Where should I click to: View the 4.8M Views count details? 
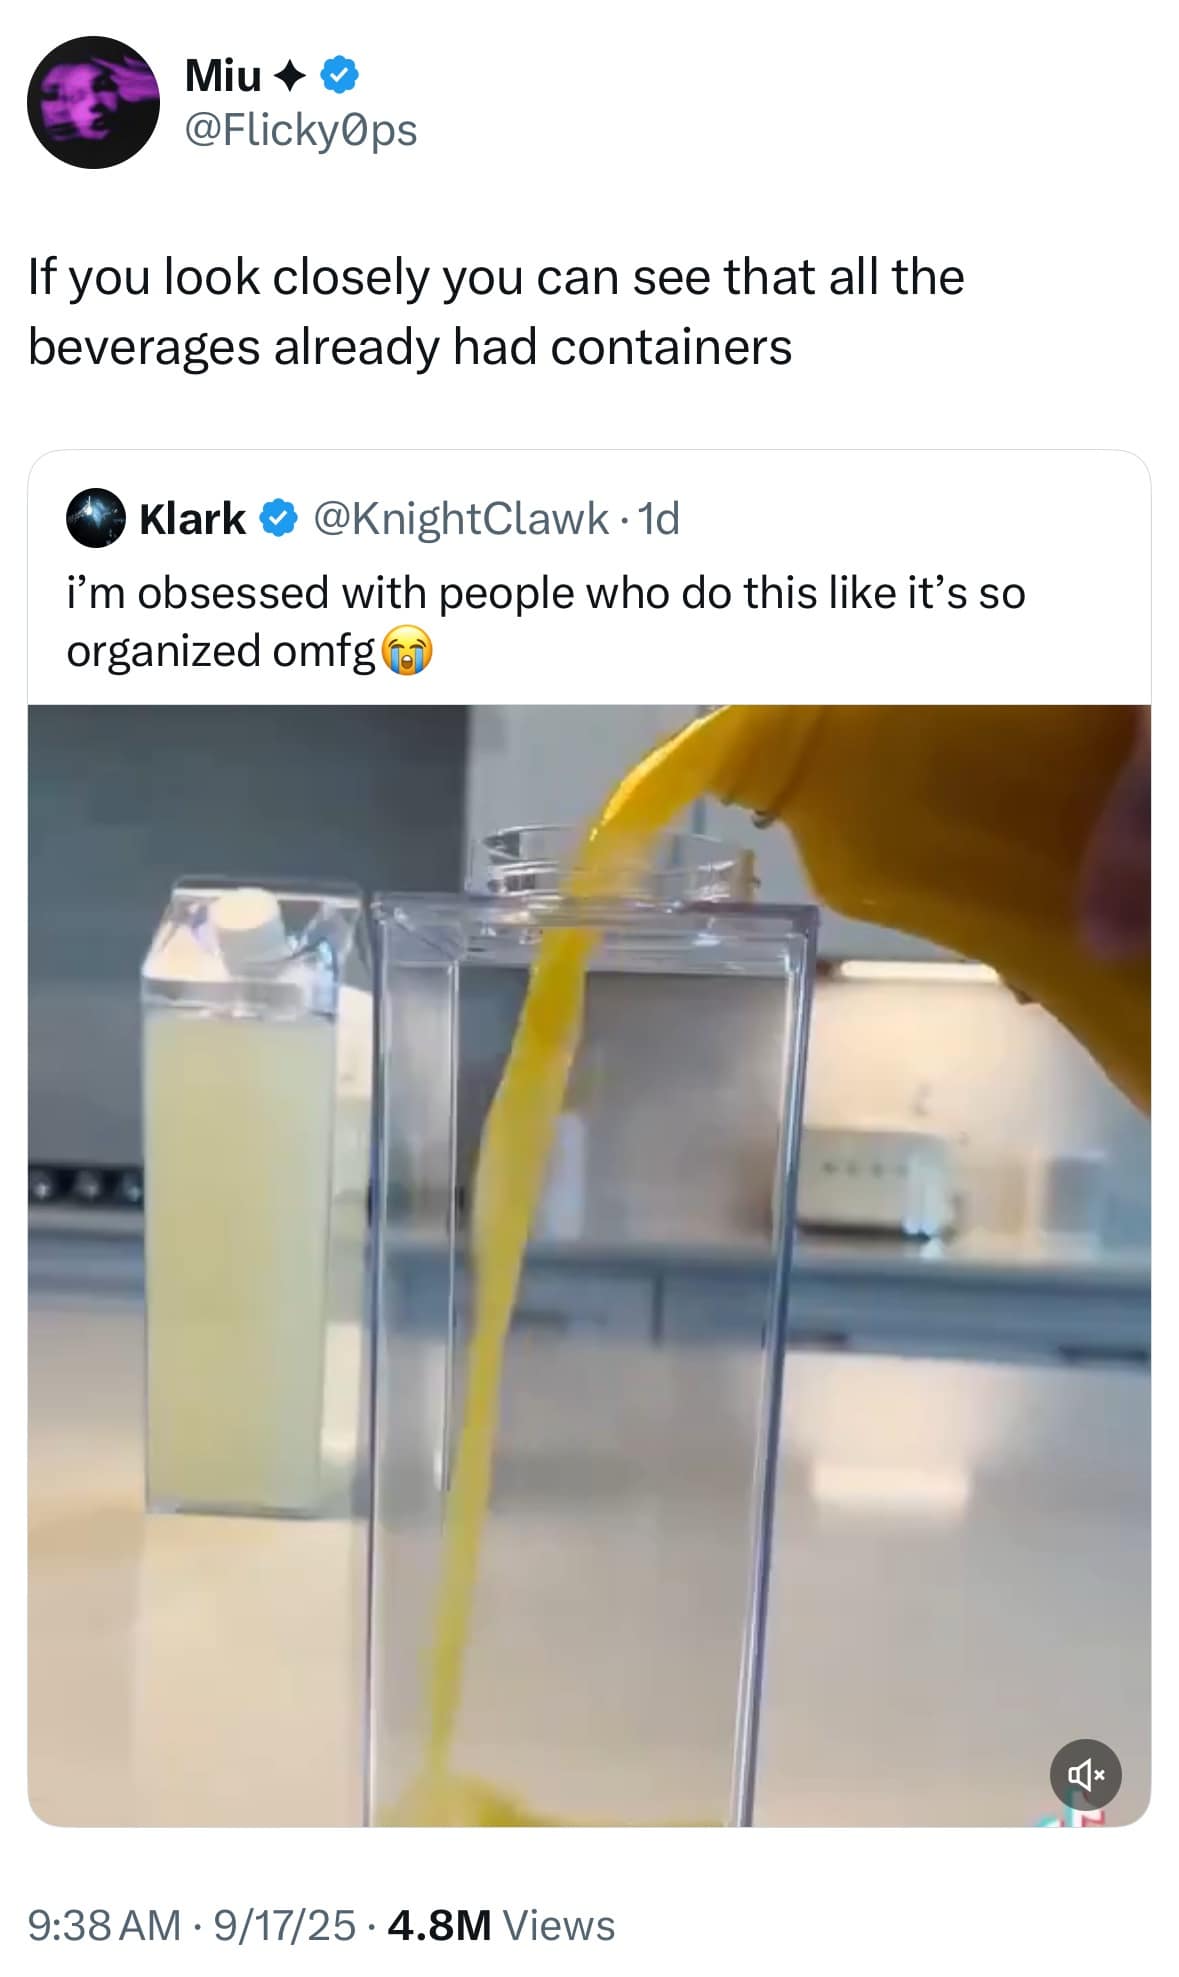(500, 1925)
